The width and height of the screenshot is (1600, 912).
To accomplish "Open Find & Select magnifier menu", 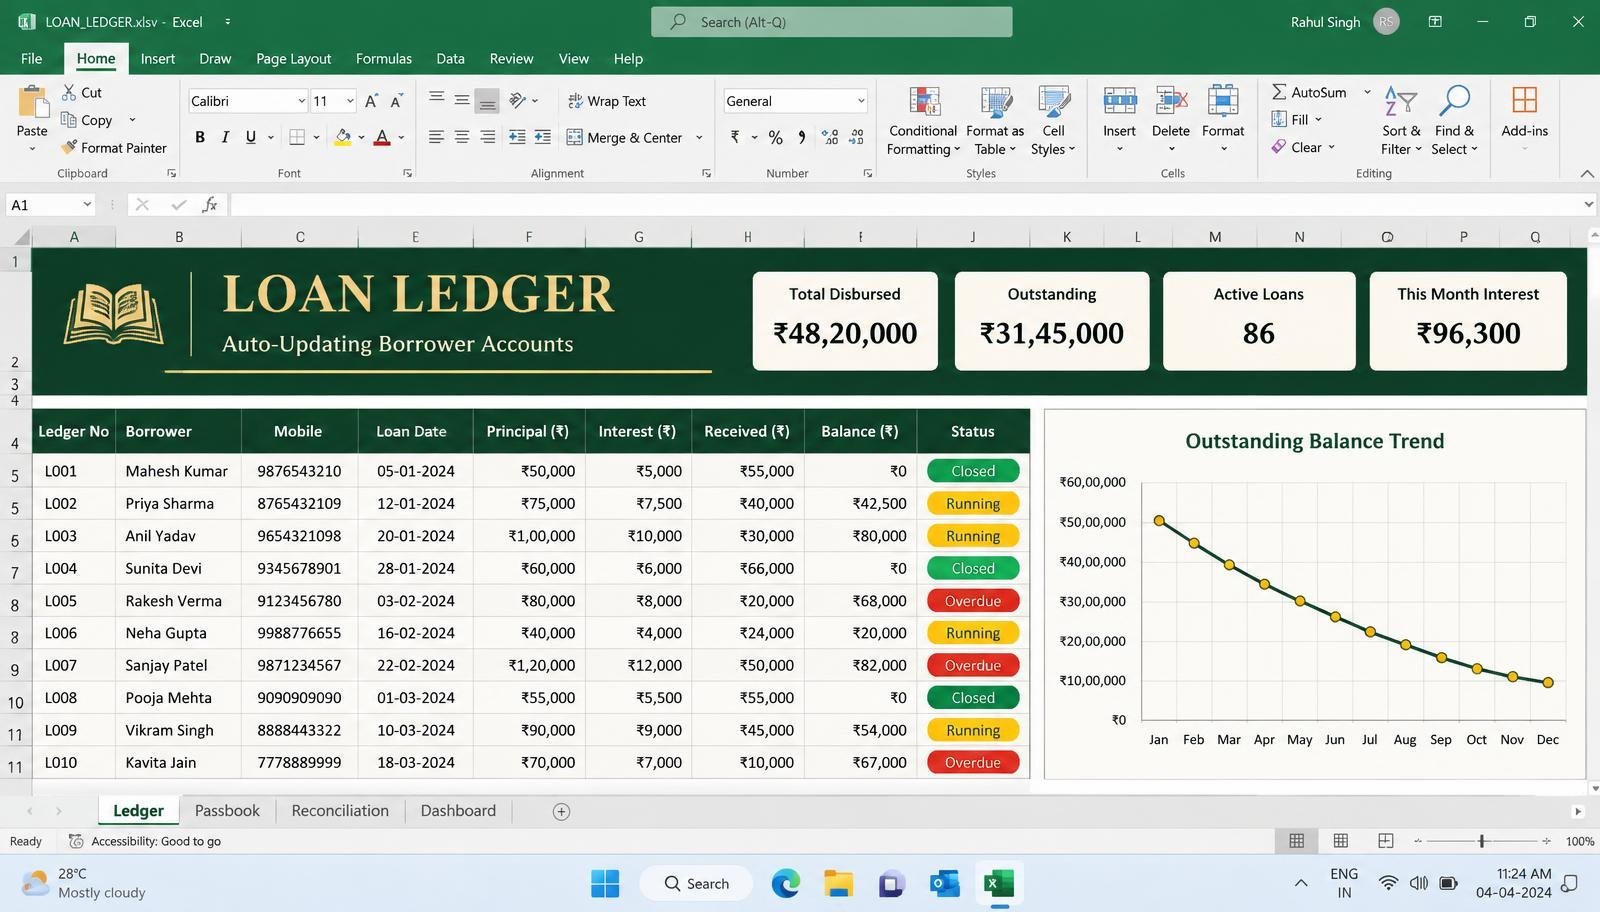I will [x=1454, y=121].
